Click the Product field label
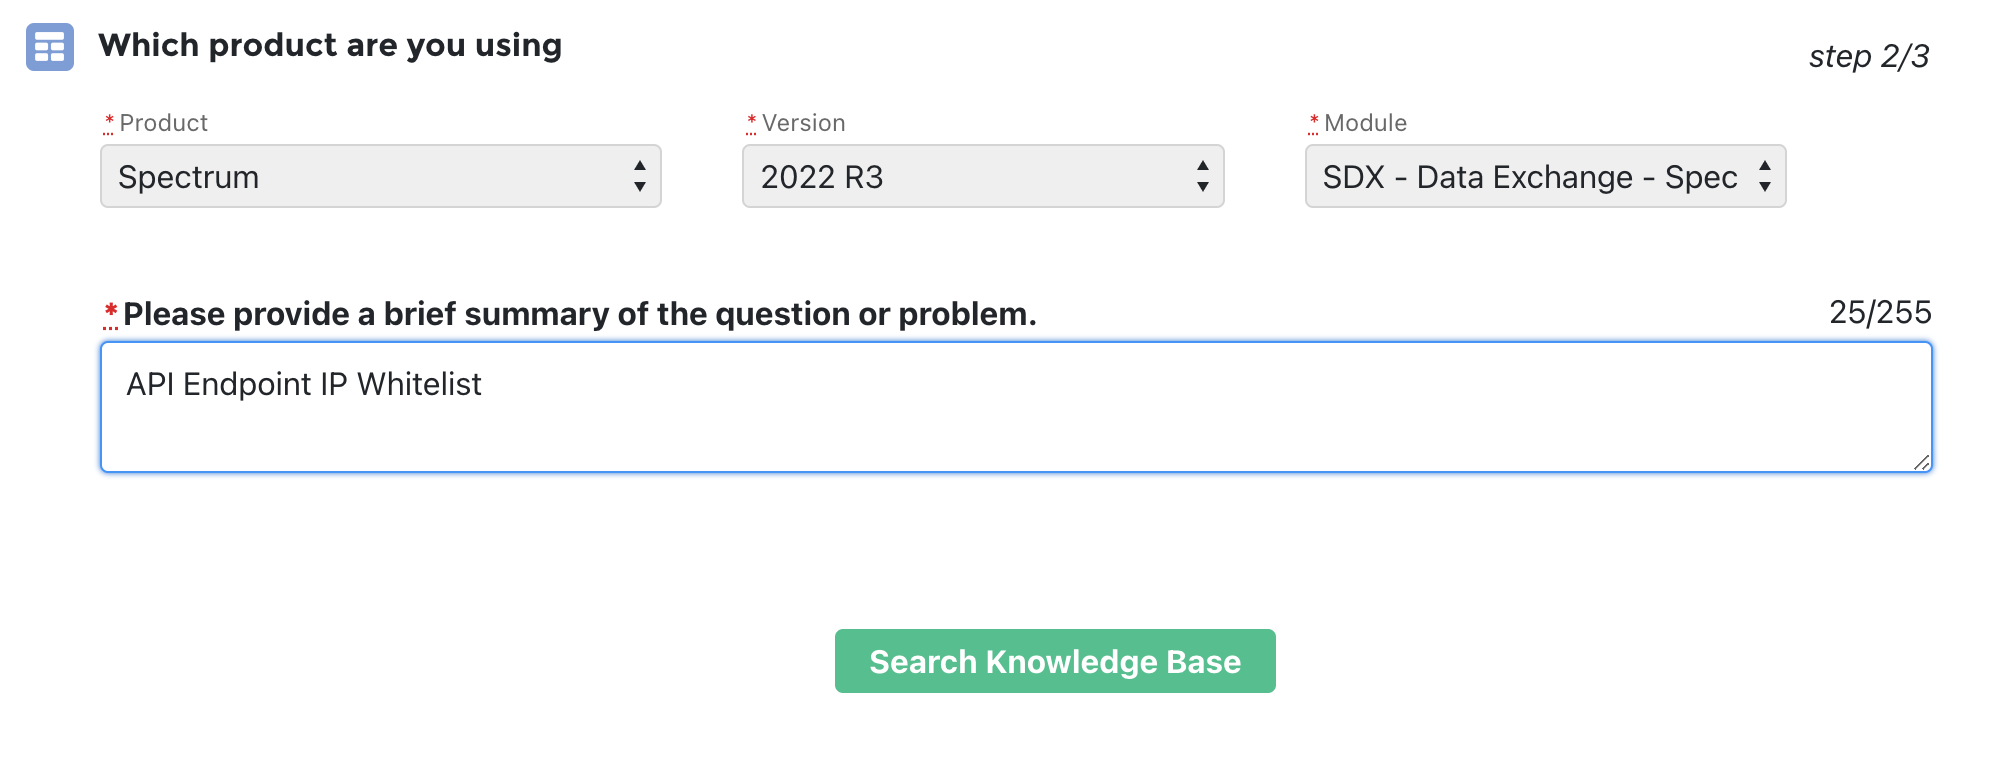This screenshot has width=1990, height=784. [x=163, y=123]
